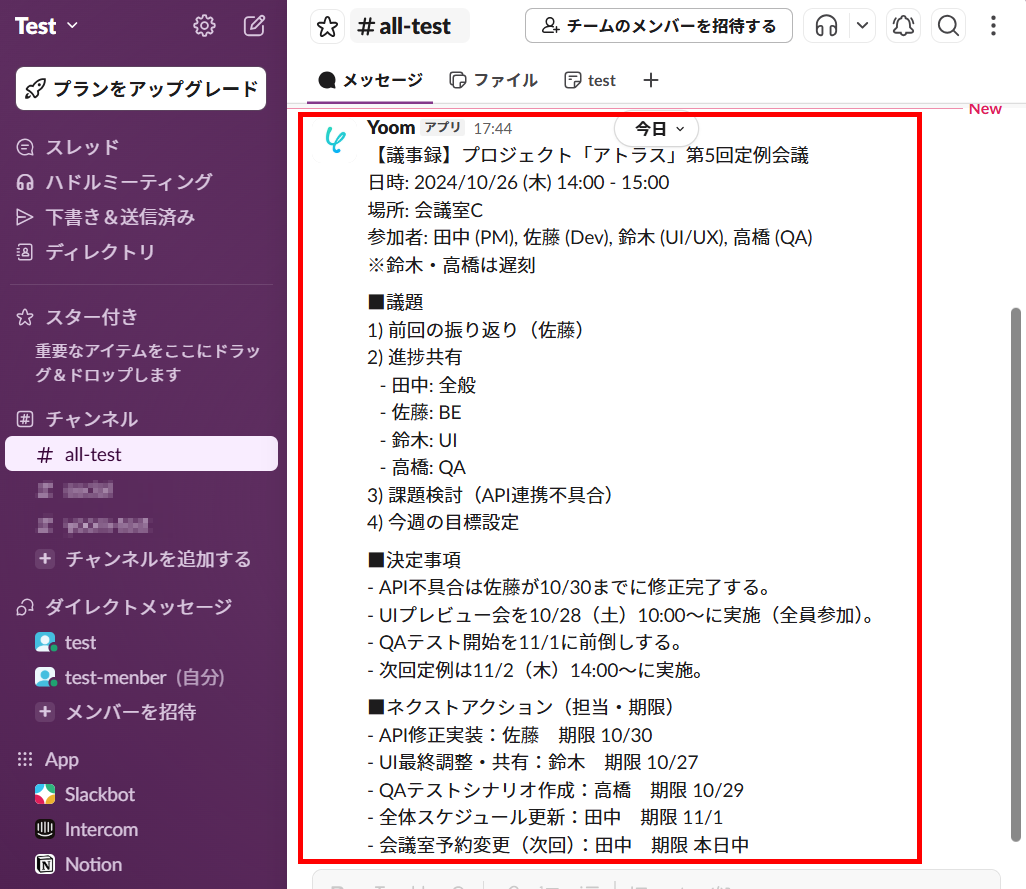1026x889 pixels.
Task: Add a new tab with plus
Action: (x=651, y=80)
